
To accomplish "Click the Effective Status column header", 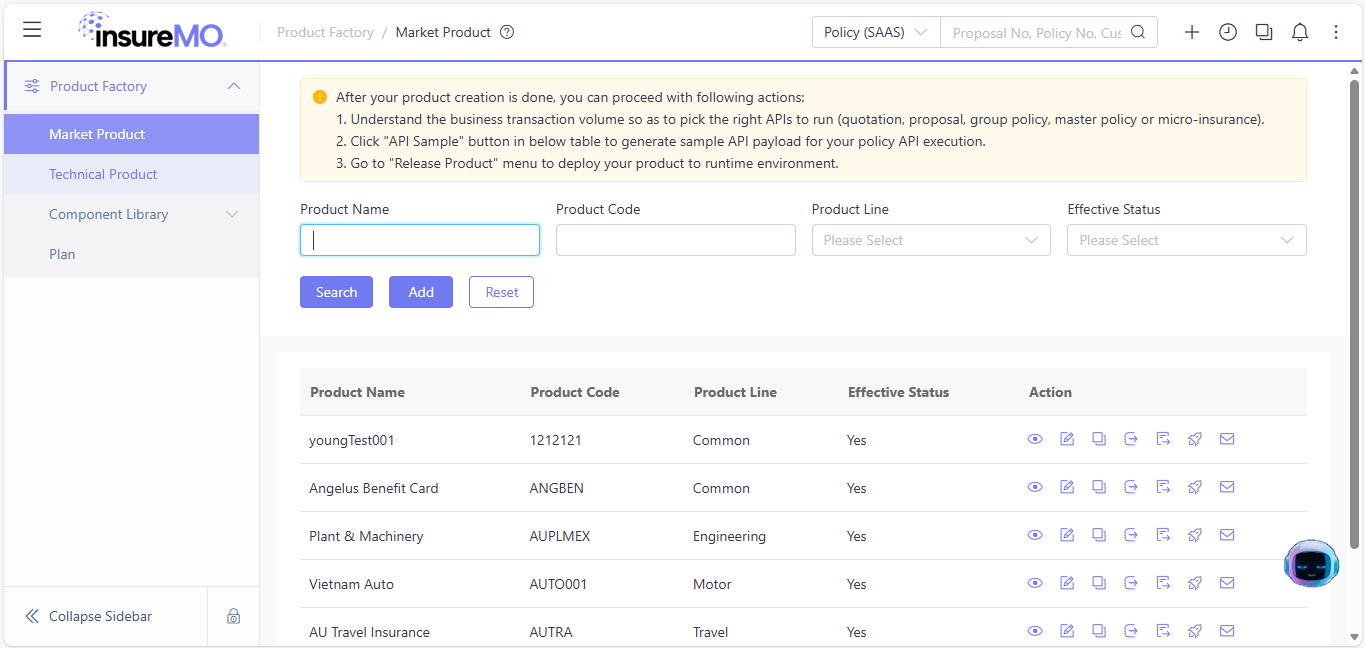I will pos(898,392).
